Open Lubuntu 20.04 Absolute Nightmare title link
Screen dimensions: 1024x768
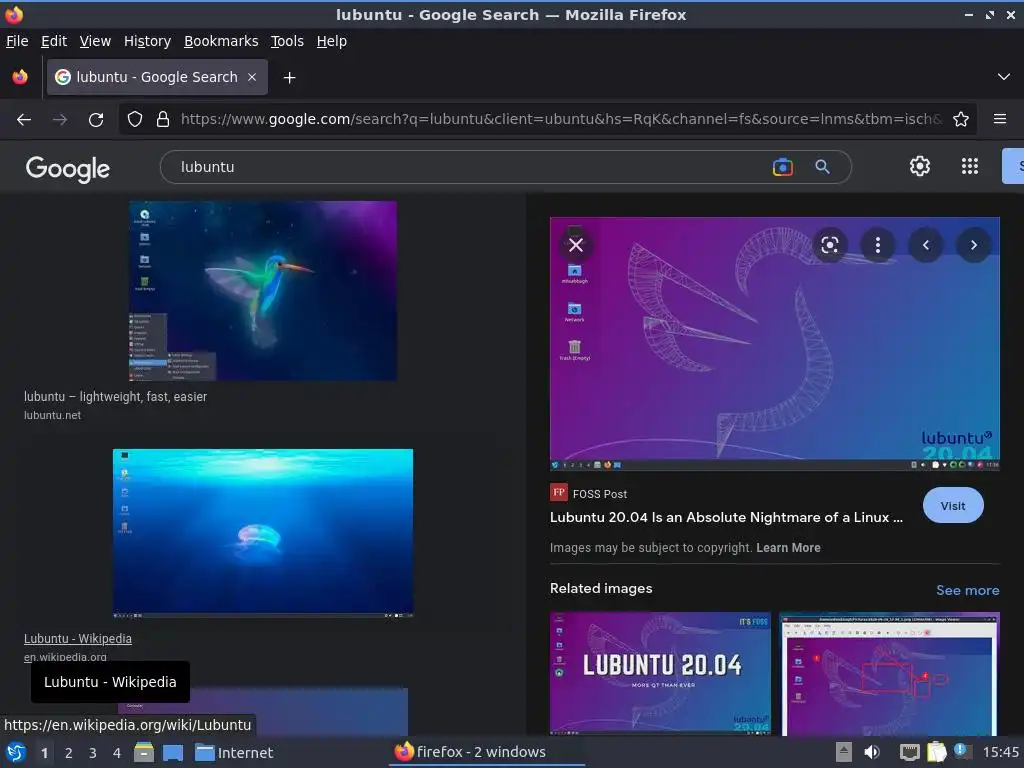tap(726, 517)
